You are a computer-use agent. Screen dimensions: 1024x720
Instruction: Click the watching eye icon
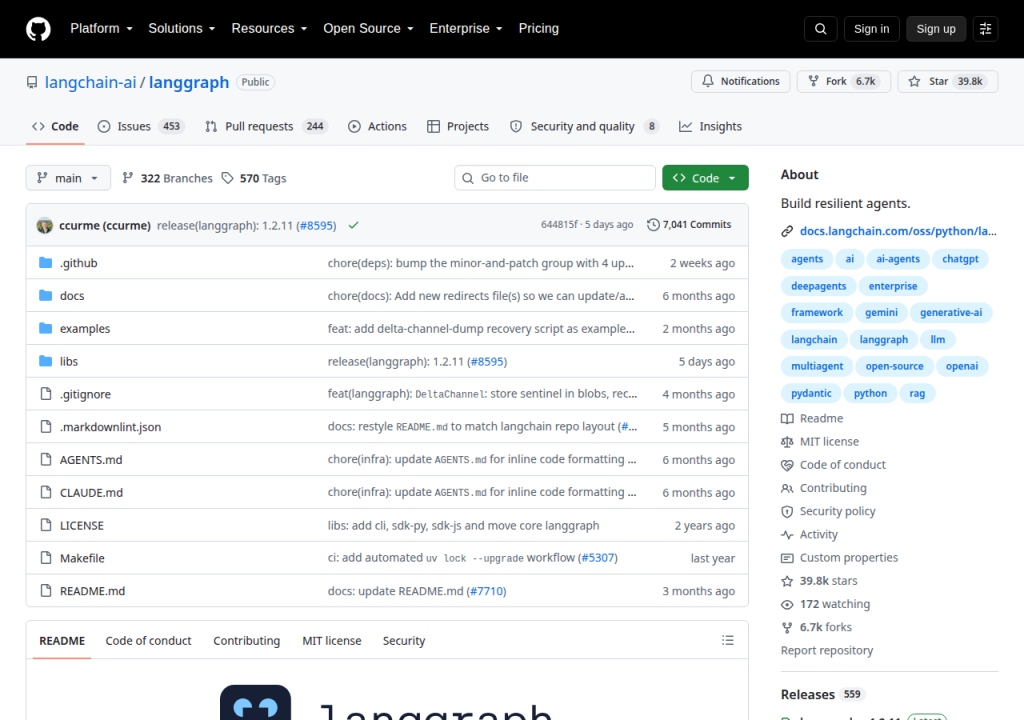pyautogui.click(x=787, y=605)
